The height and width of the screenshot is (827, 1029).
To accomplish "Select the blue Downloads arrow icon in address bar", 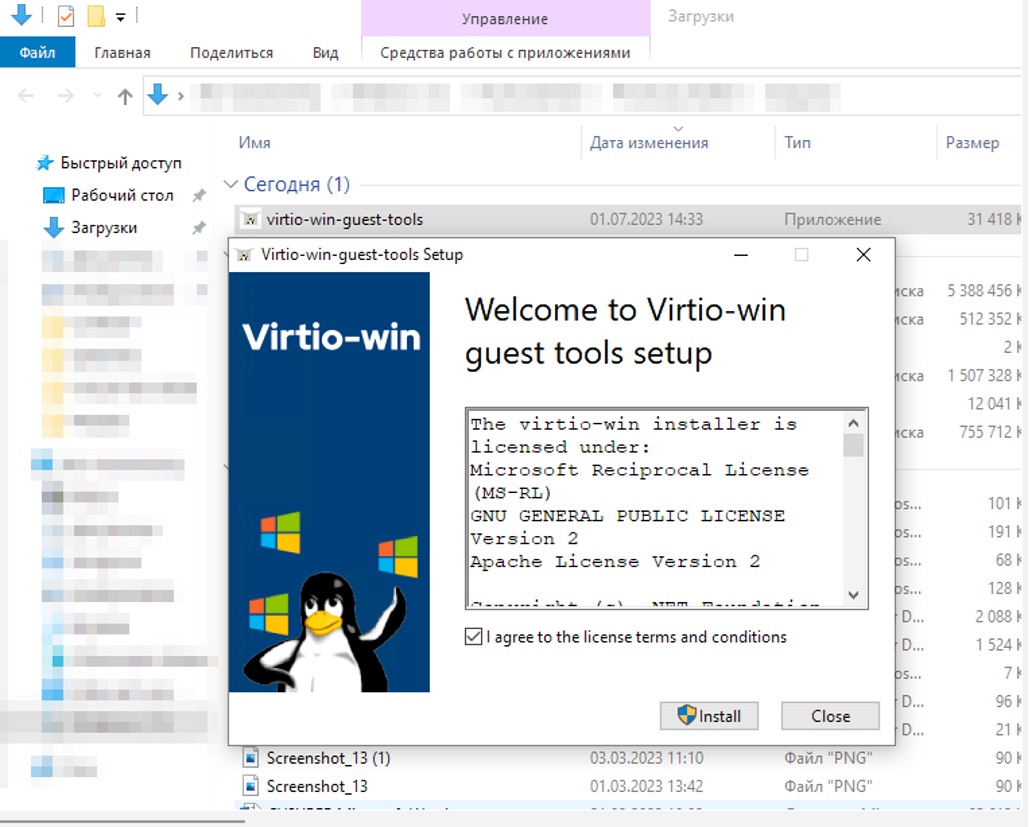I will click(x=157, y=96).
